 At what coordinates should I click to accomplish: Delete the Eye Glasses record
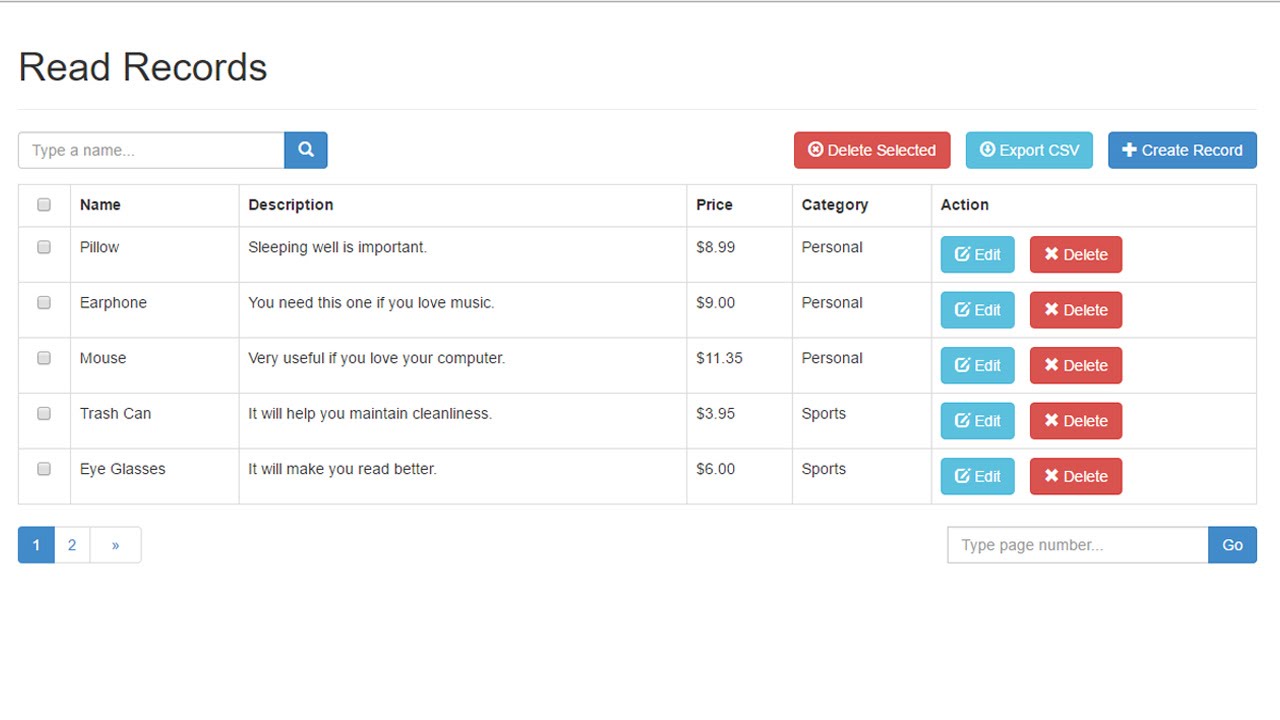click(x=1076, y=476)
